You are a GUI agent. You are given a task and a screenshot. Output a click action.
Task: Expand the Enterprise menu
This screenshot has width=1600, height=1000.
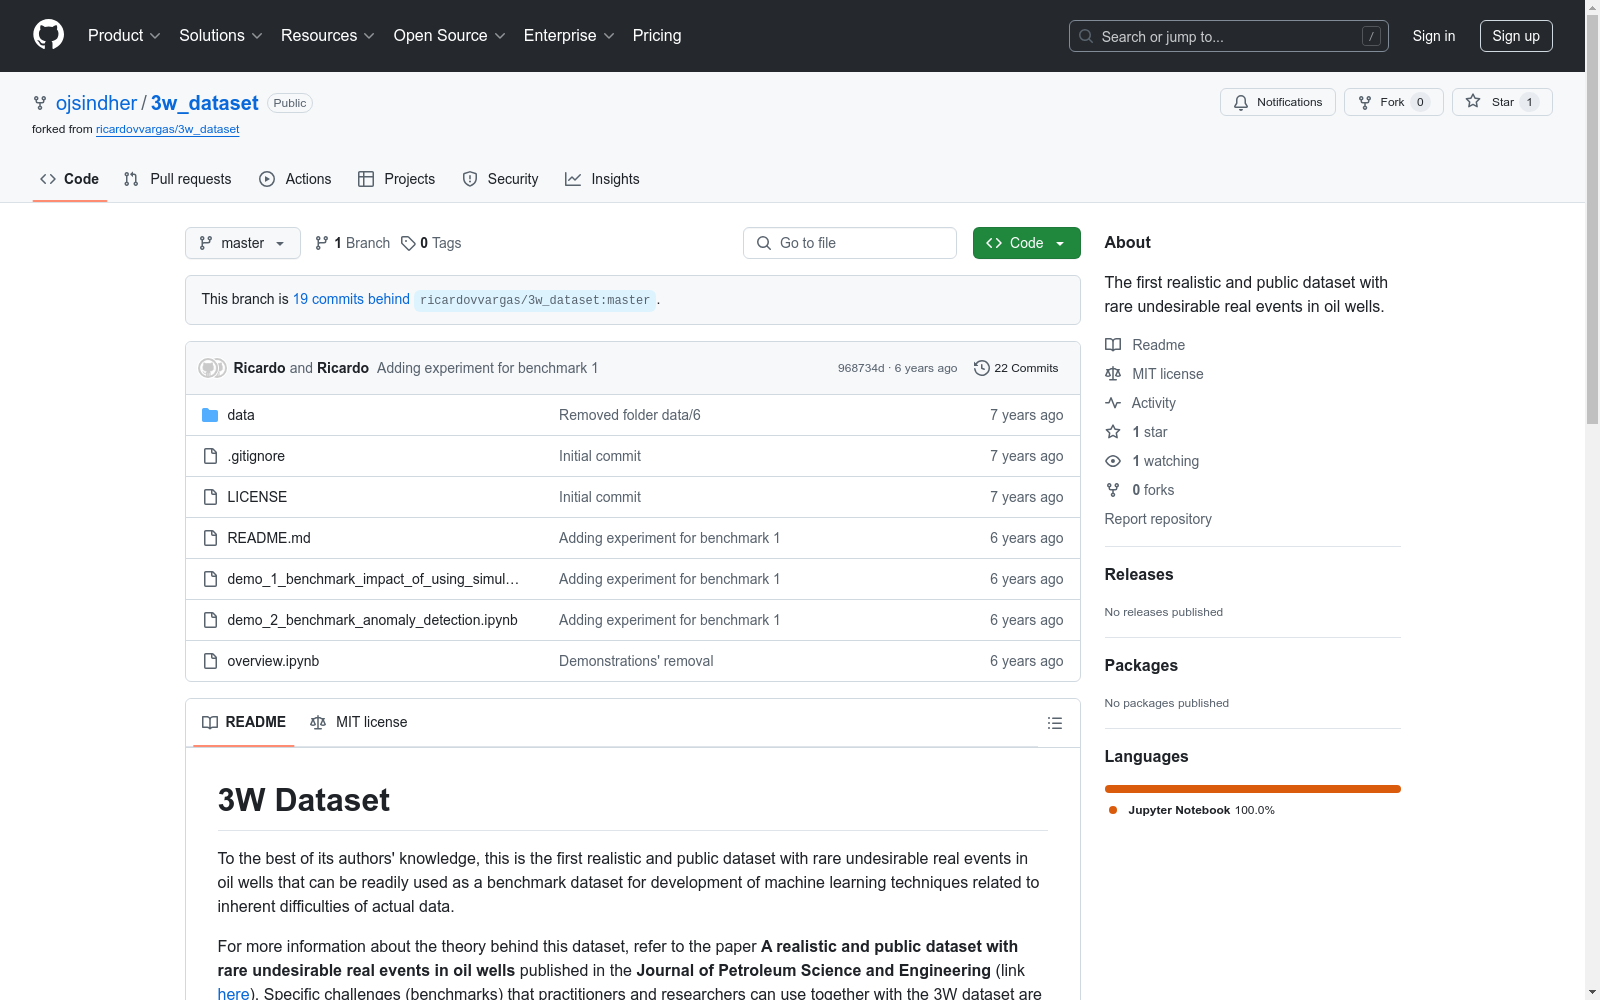(569, 35)
